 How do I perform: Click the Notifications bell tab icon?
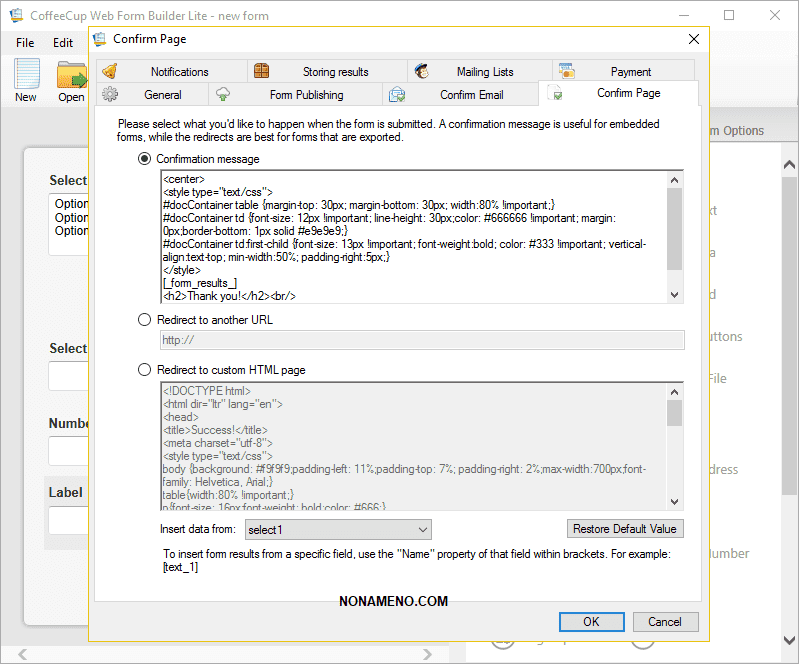click(x=110, y=71)
